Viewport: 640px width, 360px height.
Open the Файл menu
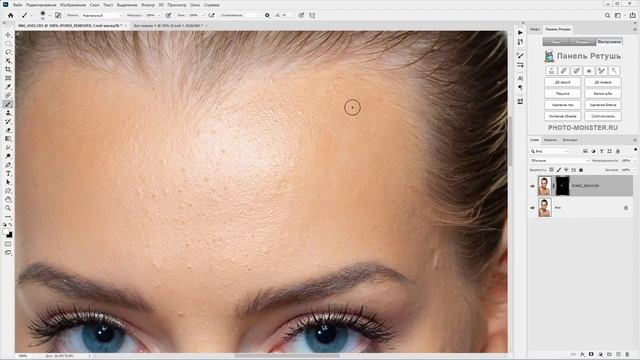pos(18,5)
